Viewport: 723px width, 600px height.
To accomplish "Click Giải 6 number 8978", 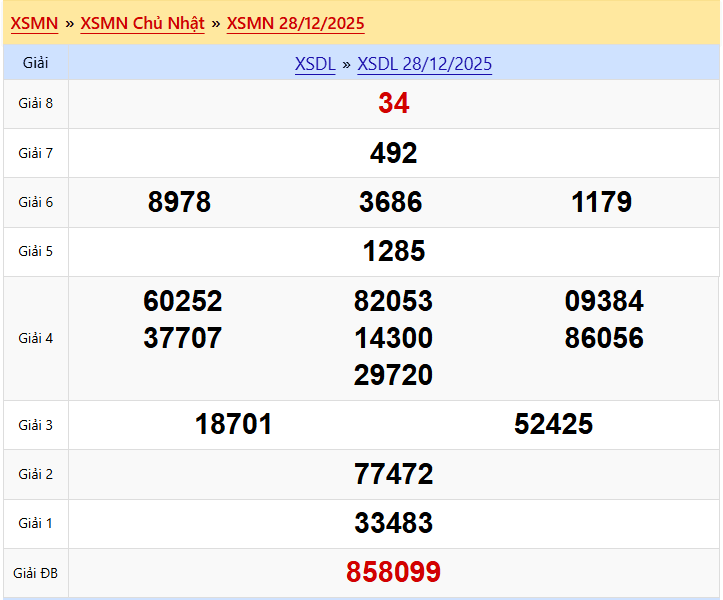I will [x=180, y=202].
